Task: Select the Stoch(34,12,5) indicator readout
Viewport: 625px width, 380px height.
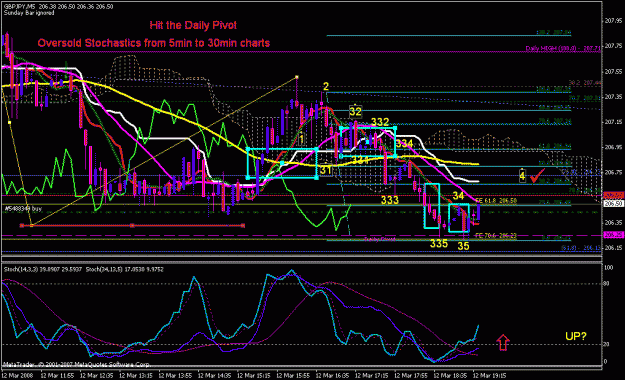Action: pos(124,270)
